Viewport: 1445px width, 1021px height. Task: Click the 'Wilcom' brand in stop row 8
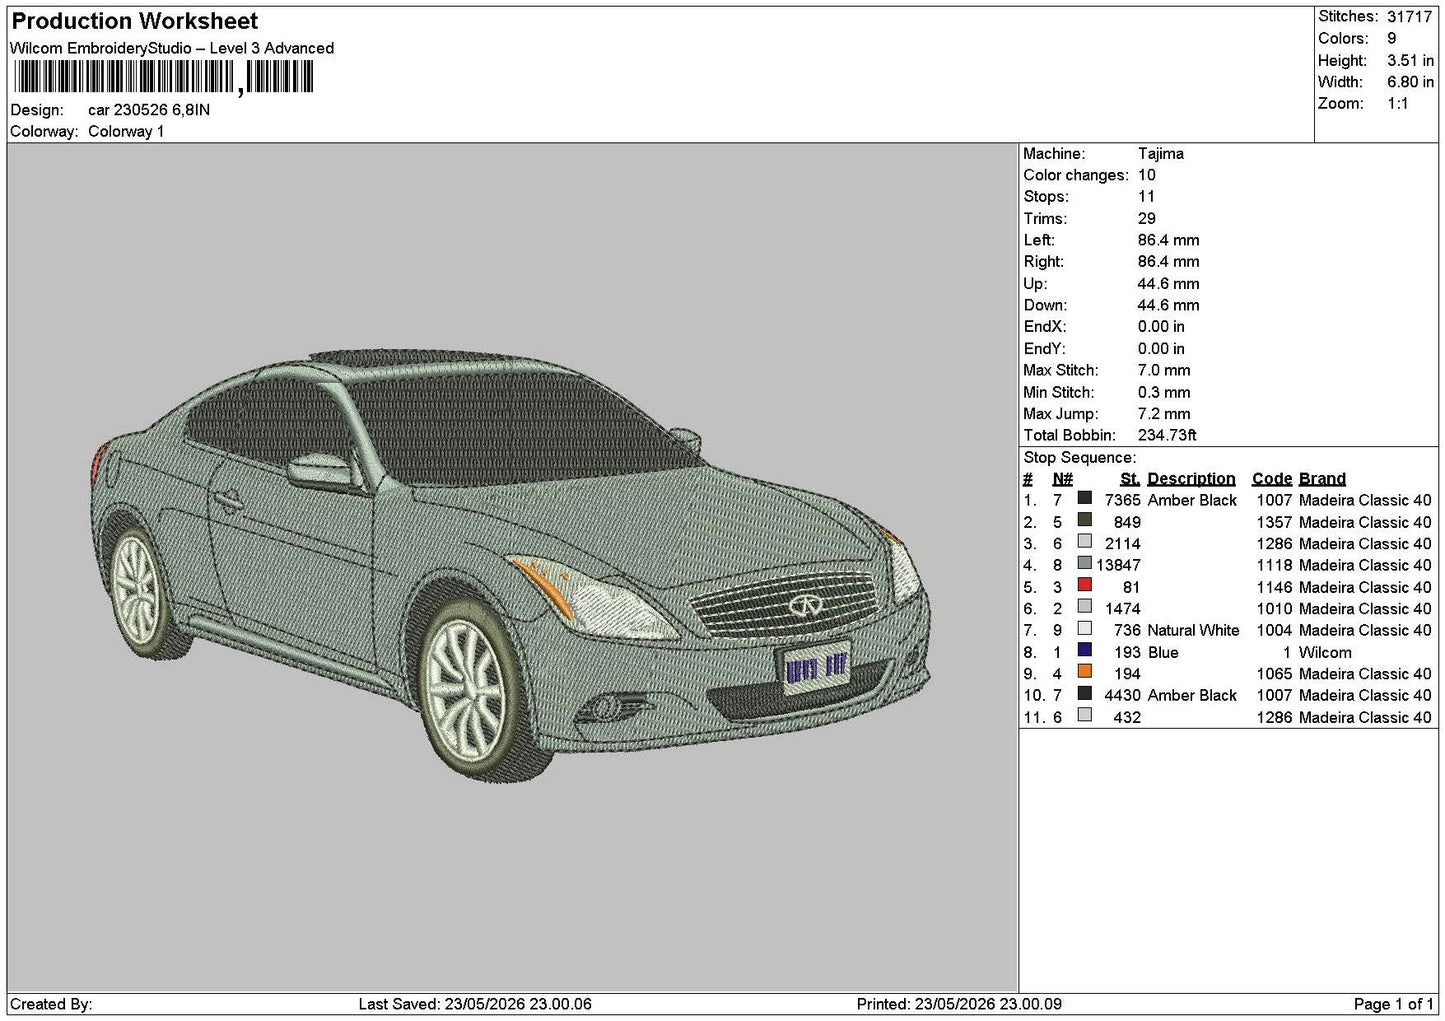[x=1325, y=653]
